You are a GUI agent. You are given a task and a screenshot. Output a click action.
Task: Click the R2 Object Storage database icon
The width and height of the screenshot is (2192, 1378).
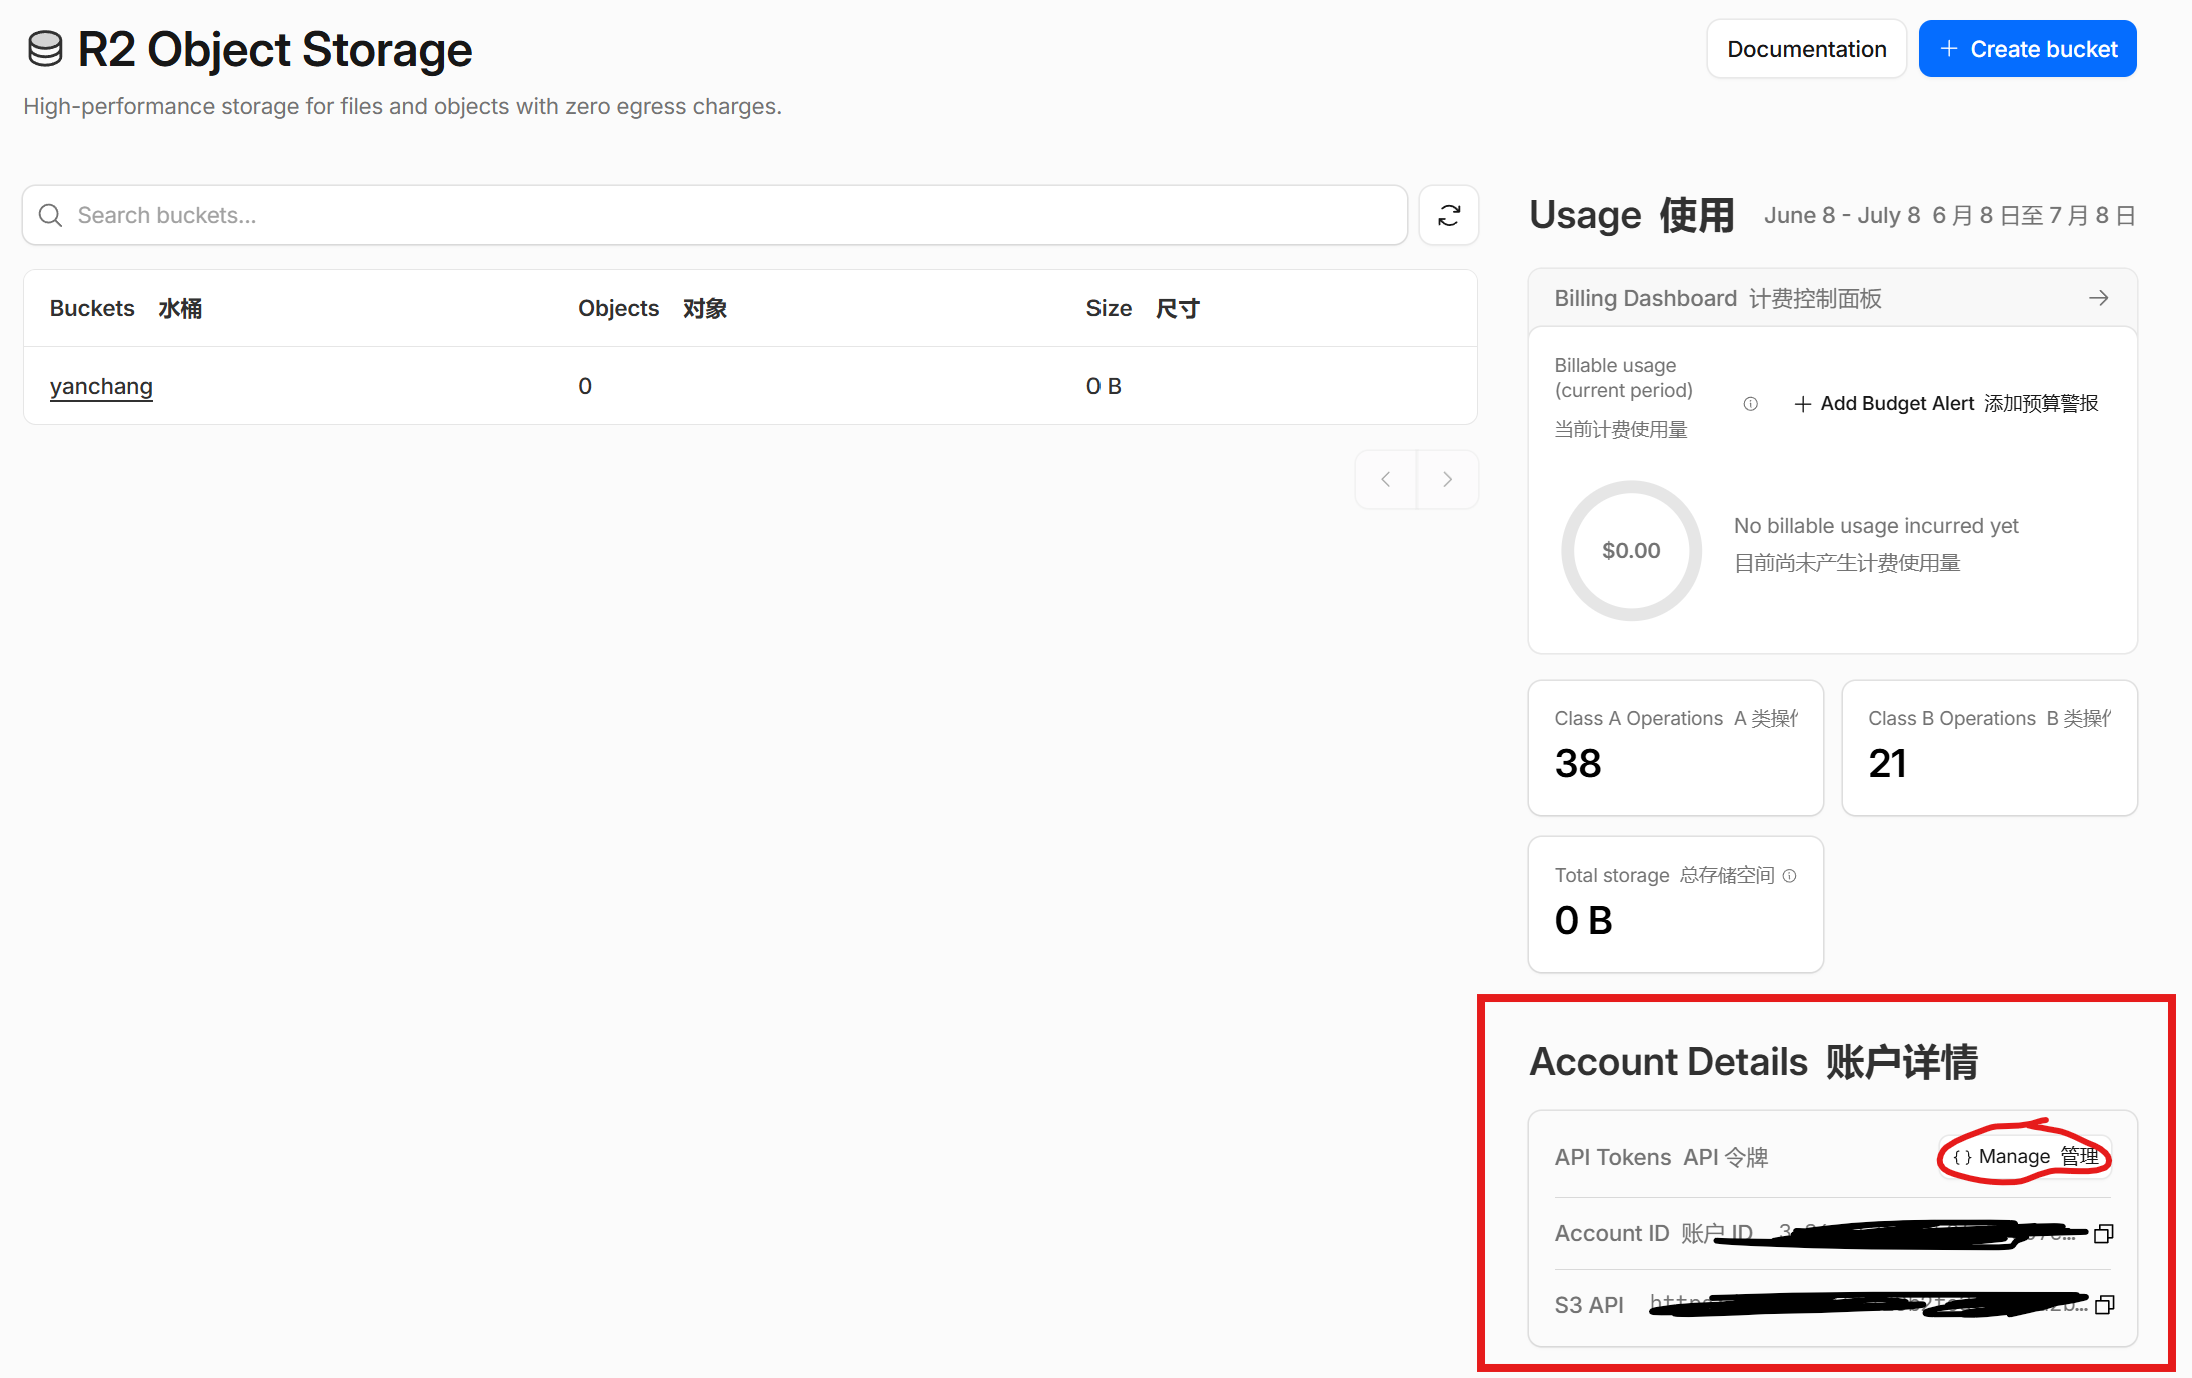[45, 49]
